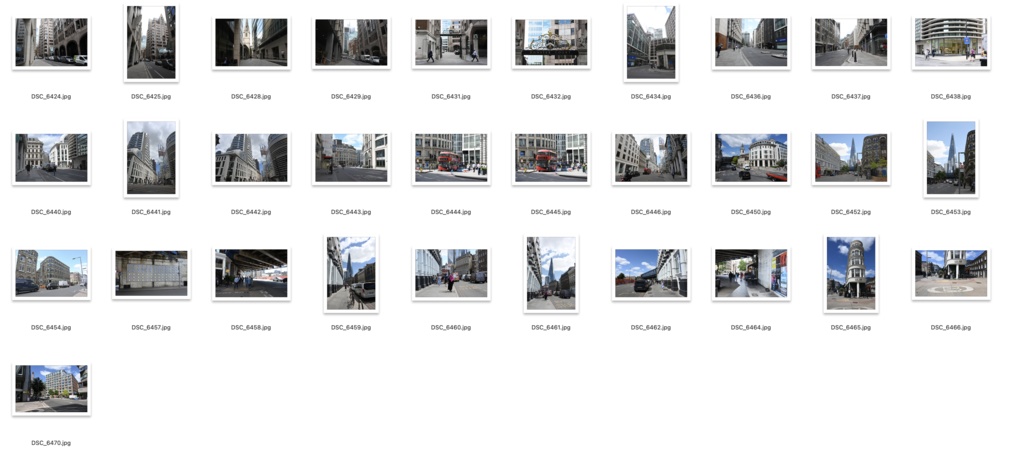The width and height of the screenshot is (1024, 475).
Task: Select thumbnail of DSC_6440.jpg
Action: [x=51, y=158]
